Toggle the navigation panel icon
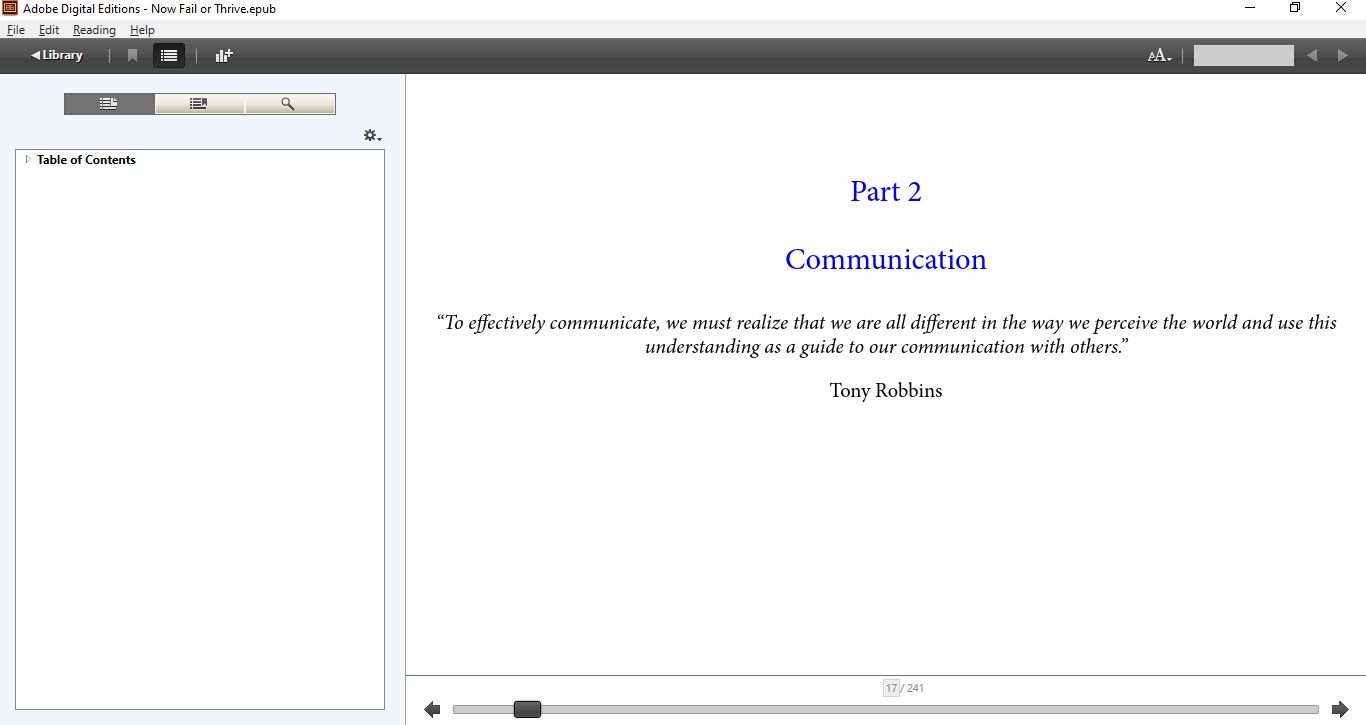The width and height of the screenshot is (1366, 725). (x=169, y=56)
